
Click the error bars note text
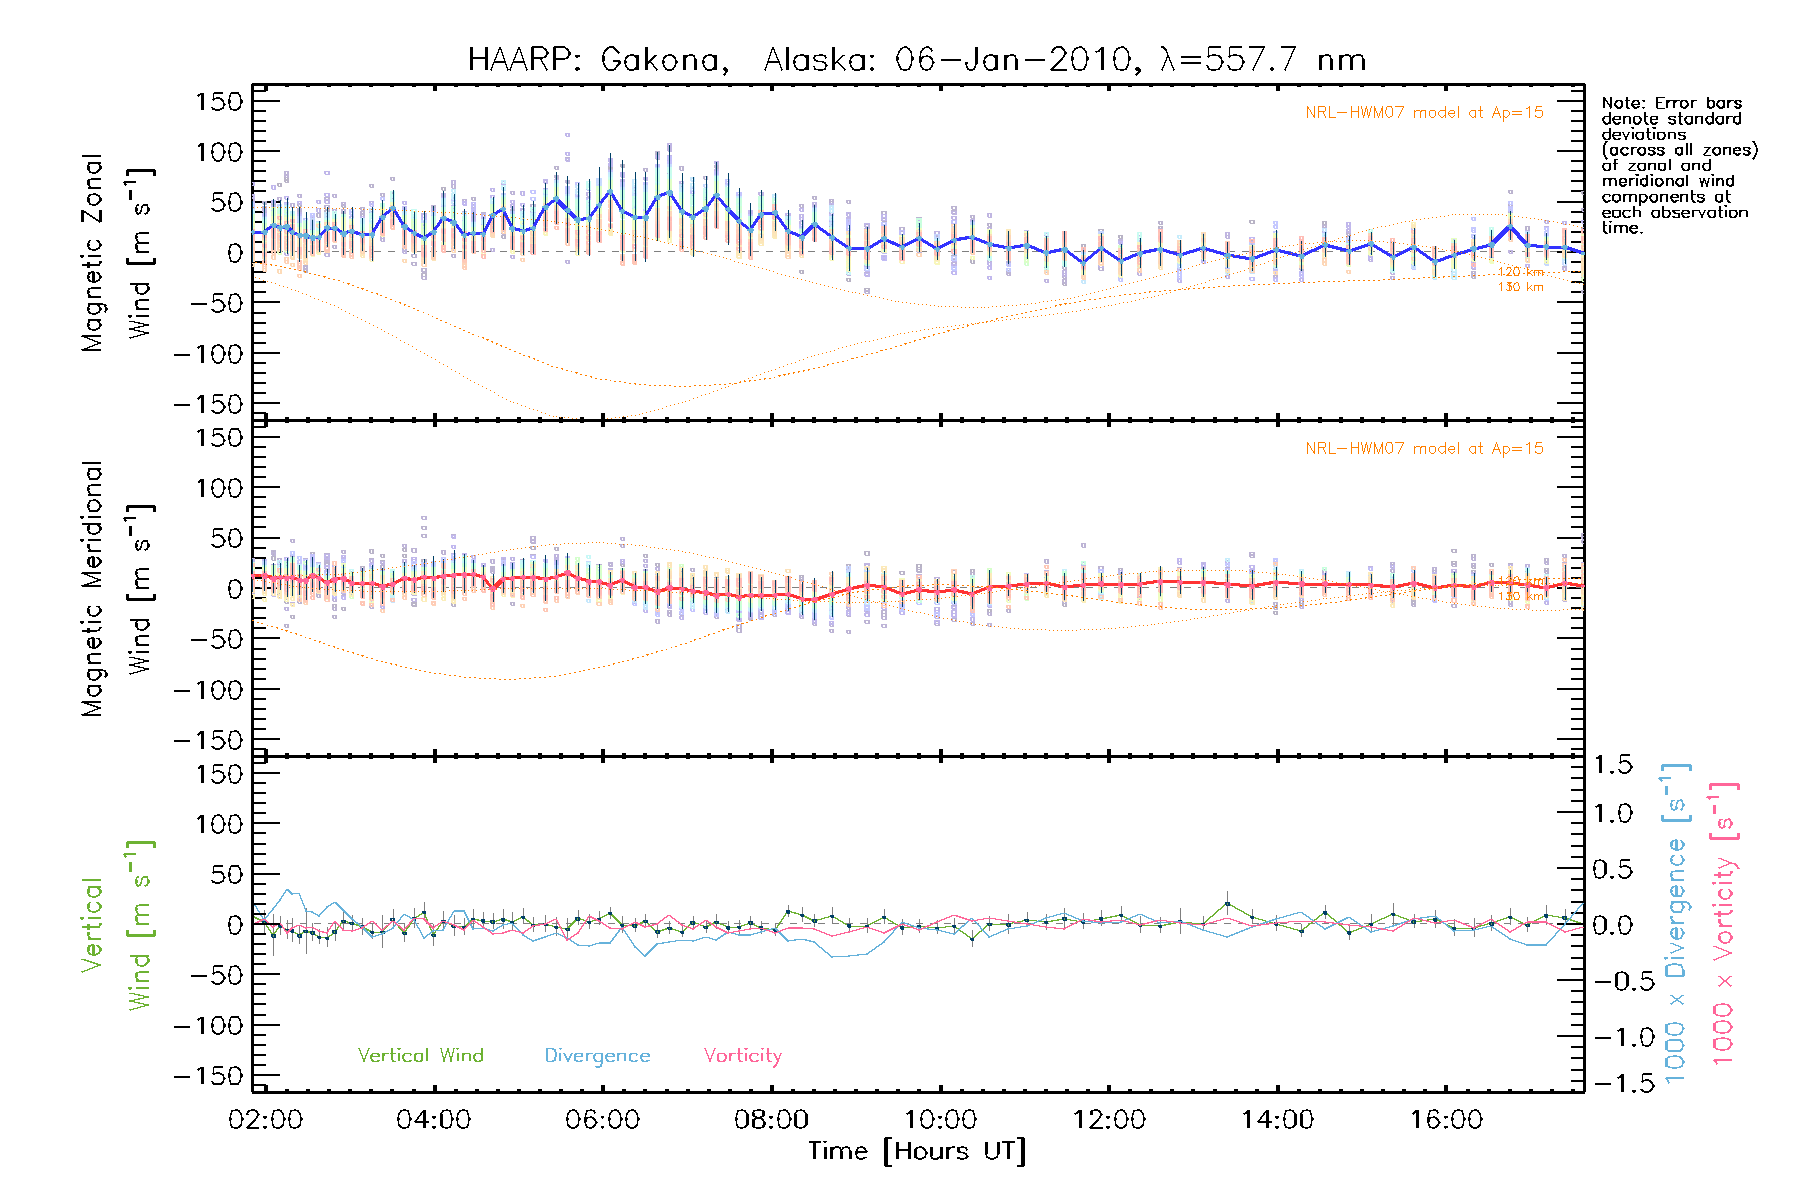(1679, 165)
